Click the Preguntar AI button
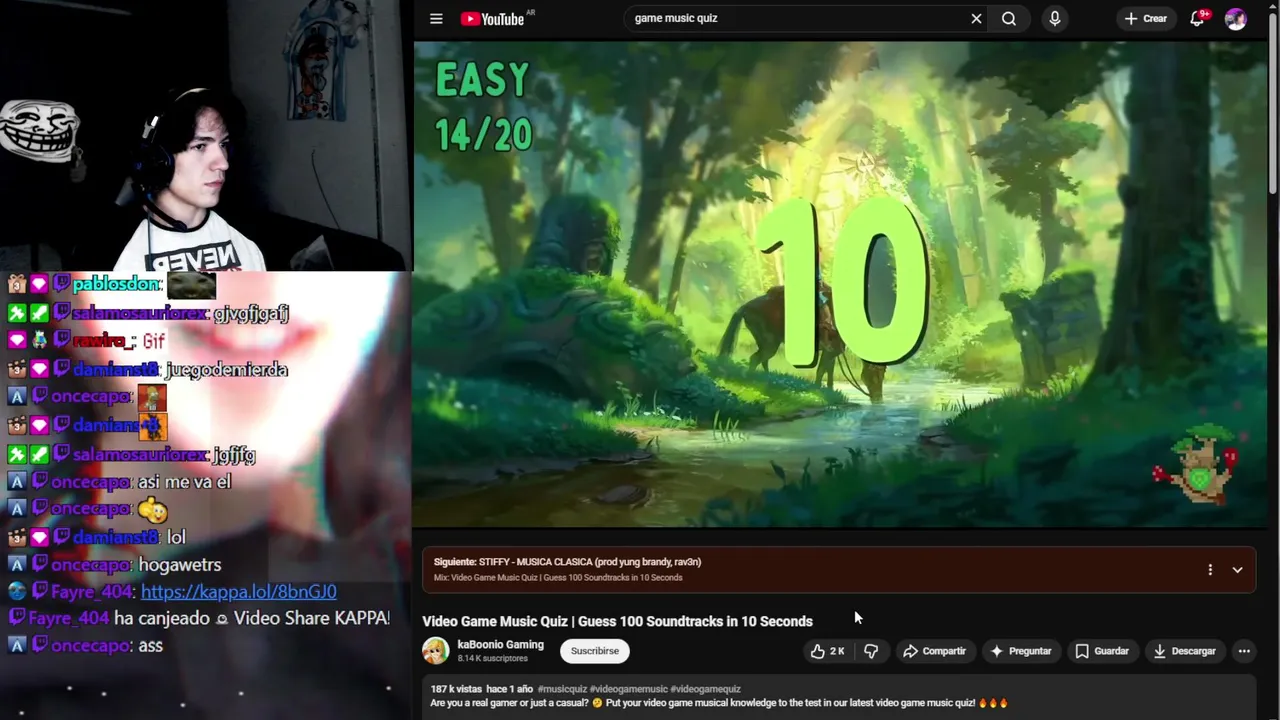 point(1020,651)
